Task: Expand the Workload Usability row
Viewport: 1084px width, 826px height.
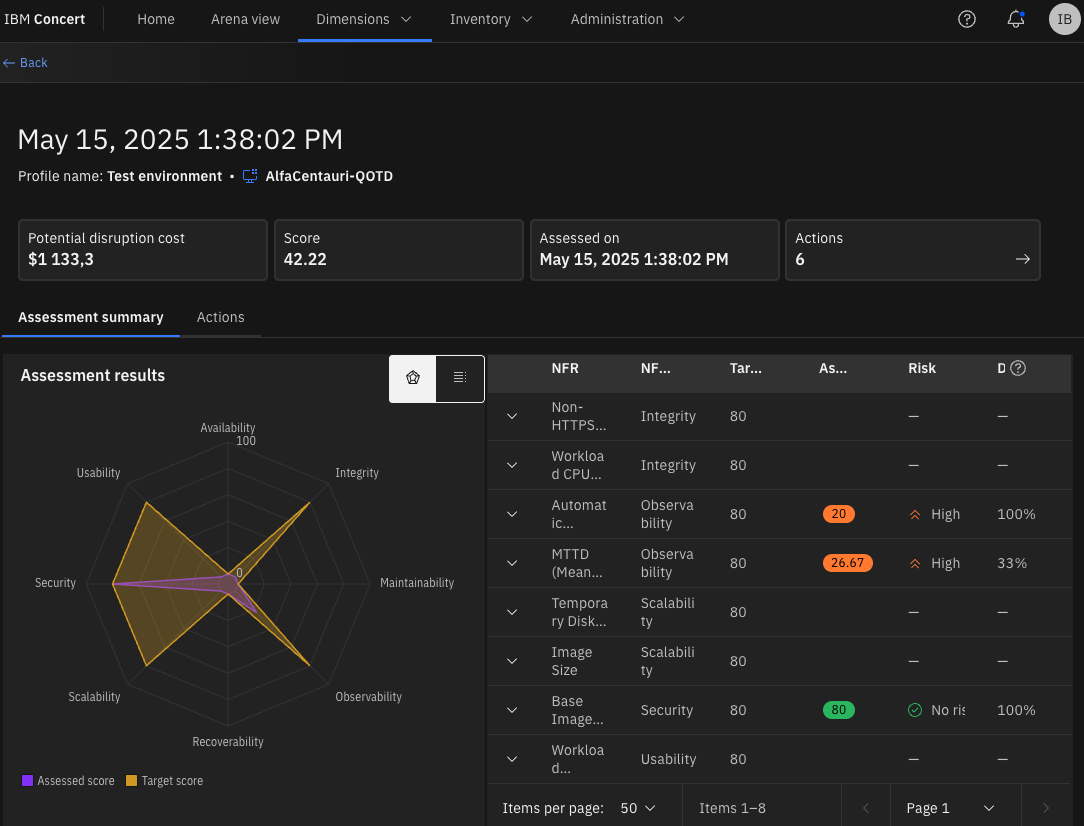Action: click(512, 759)
